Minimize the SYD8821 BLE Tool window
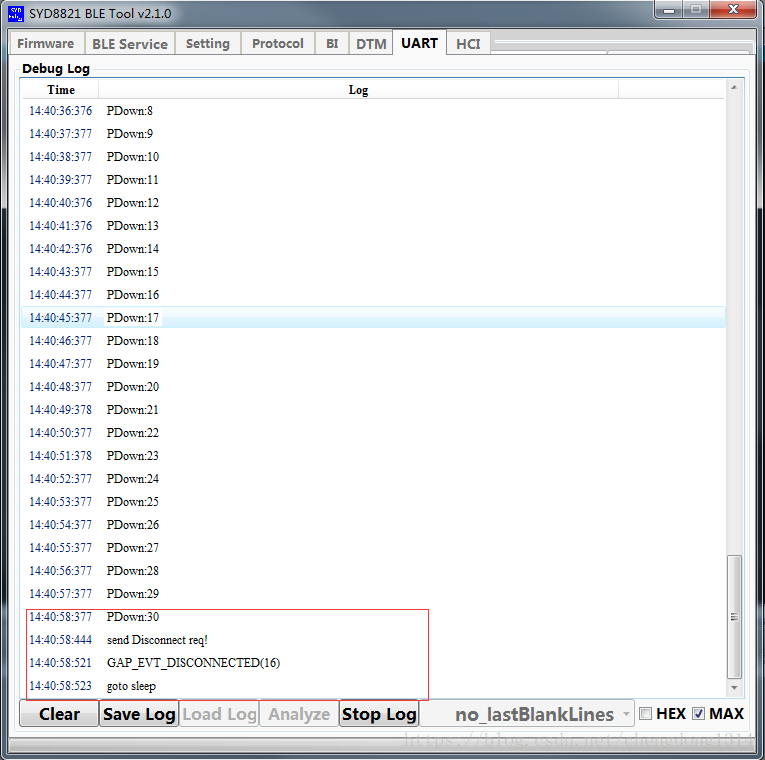 tap(669, 10)
